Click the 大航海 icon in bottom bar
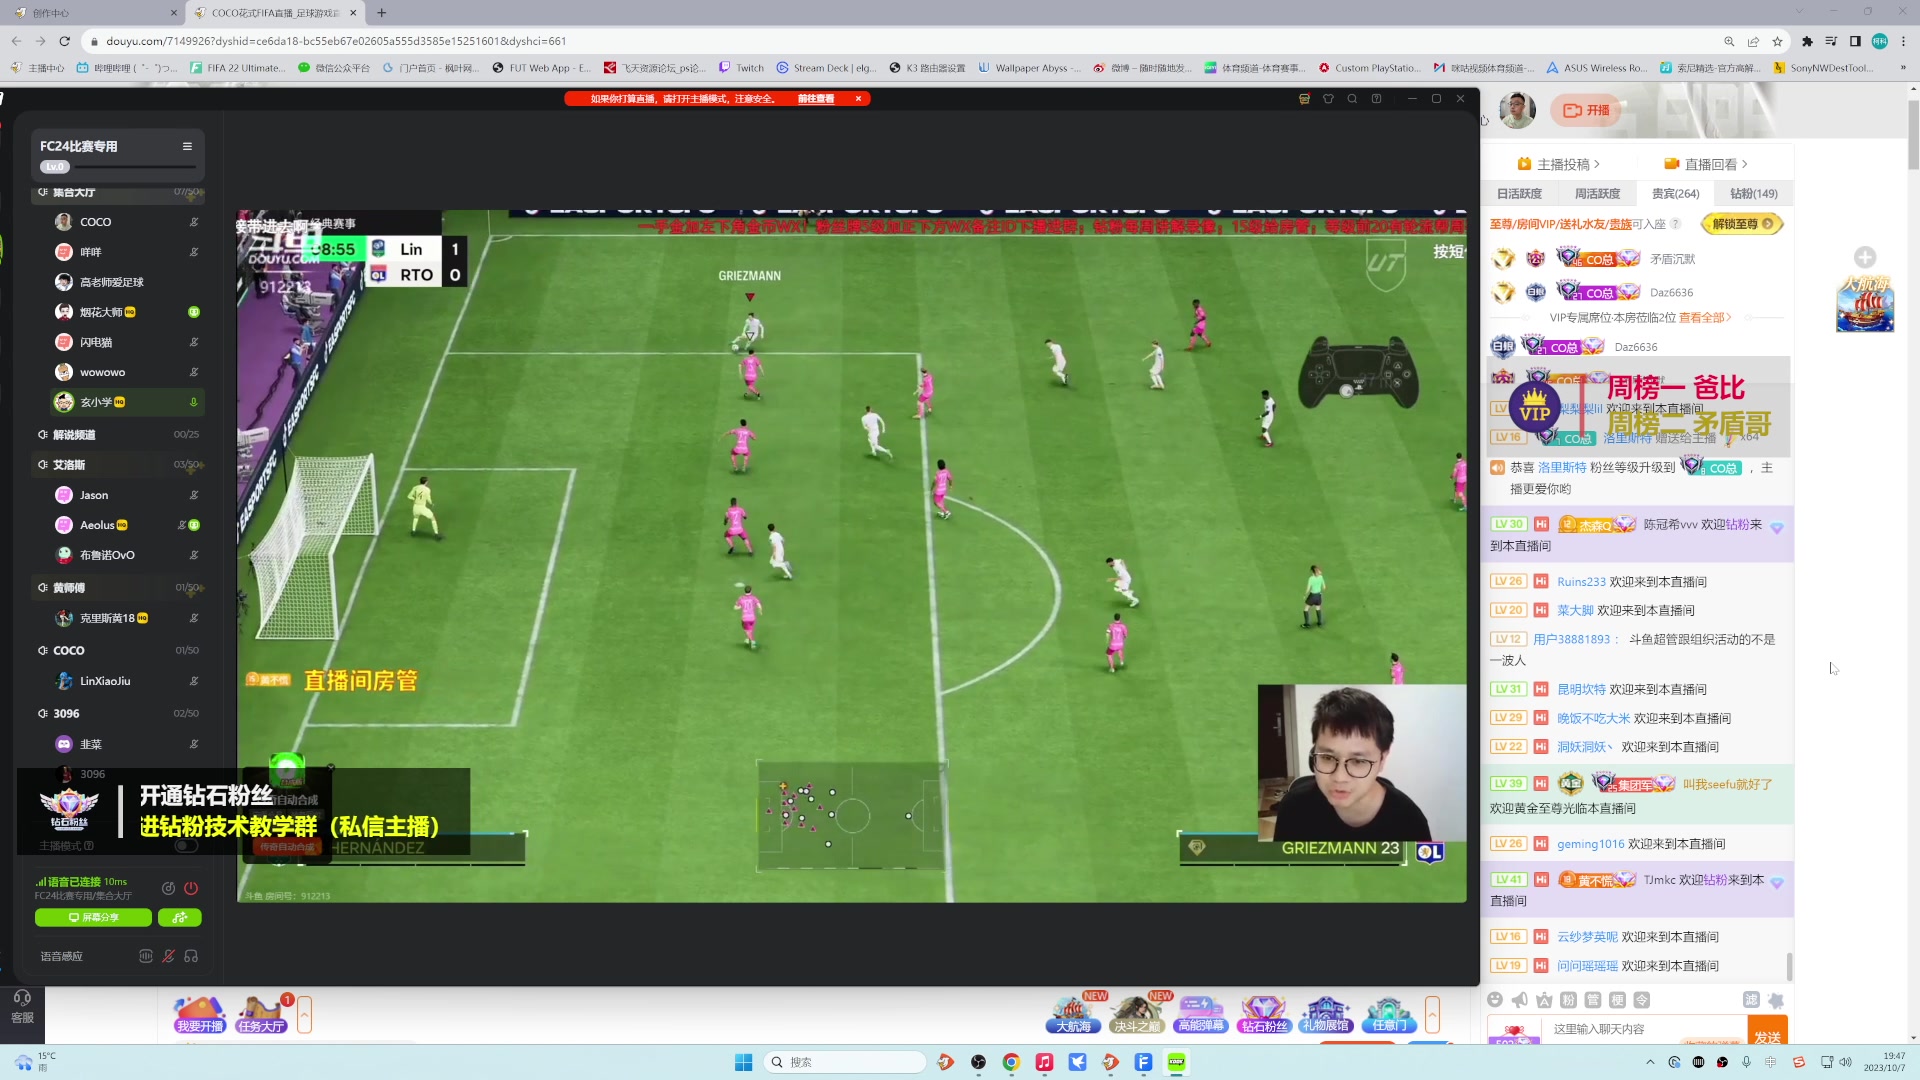This screenshot has height=1080, width=1920. click(x=1074, y=1014)
